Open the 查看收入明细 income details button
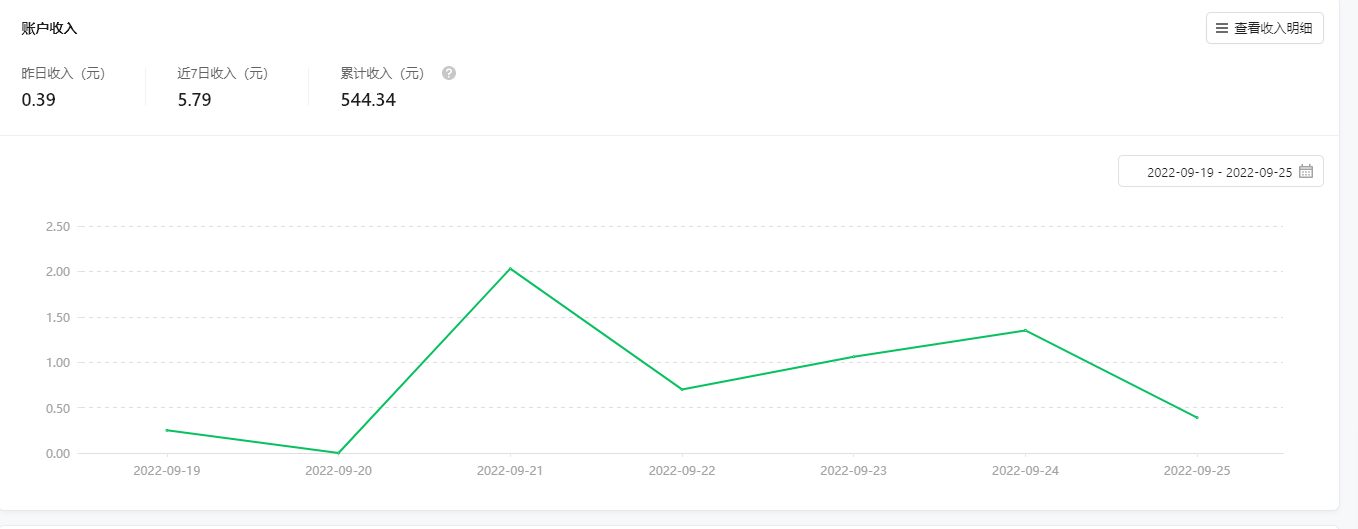 click(x=1264, y=29)
